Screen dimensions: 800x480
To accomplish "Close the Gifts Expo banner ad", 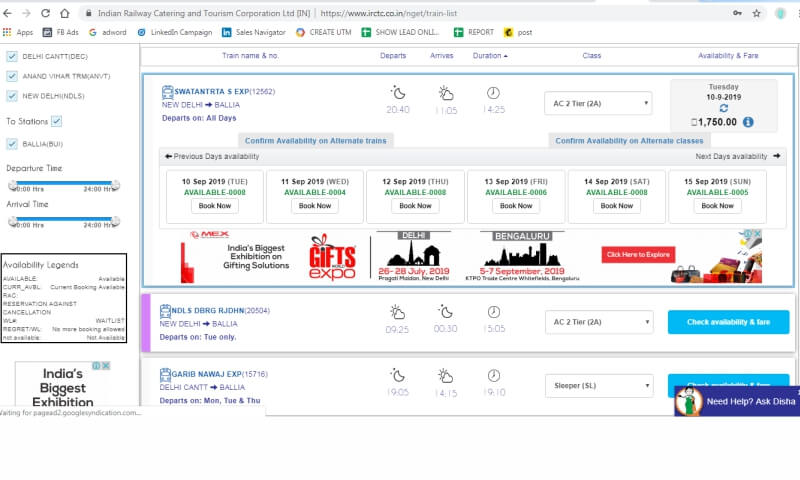I will tap(758, 233).
